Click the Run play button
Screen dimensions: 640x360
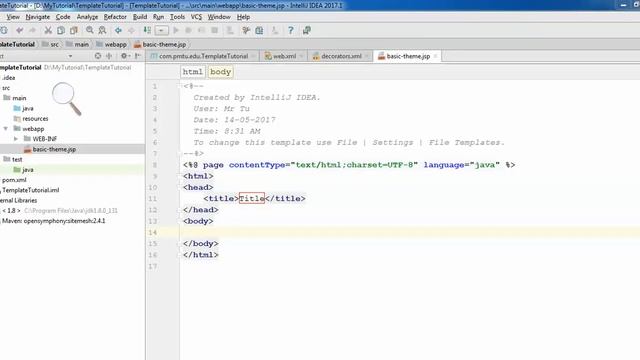click(x=176, y=31)
